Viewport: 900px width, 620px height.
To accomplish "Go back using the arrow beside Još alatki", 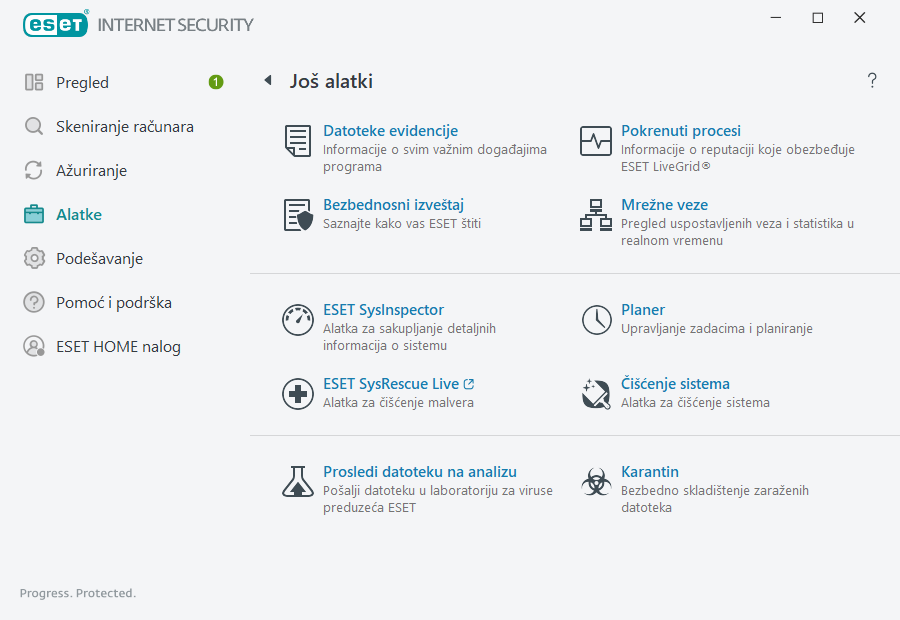I will 267,81.
